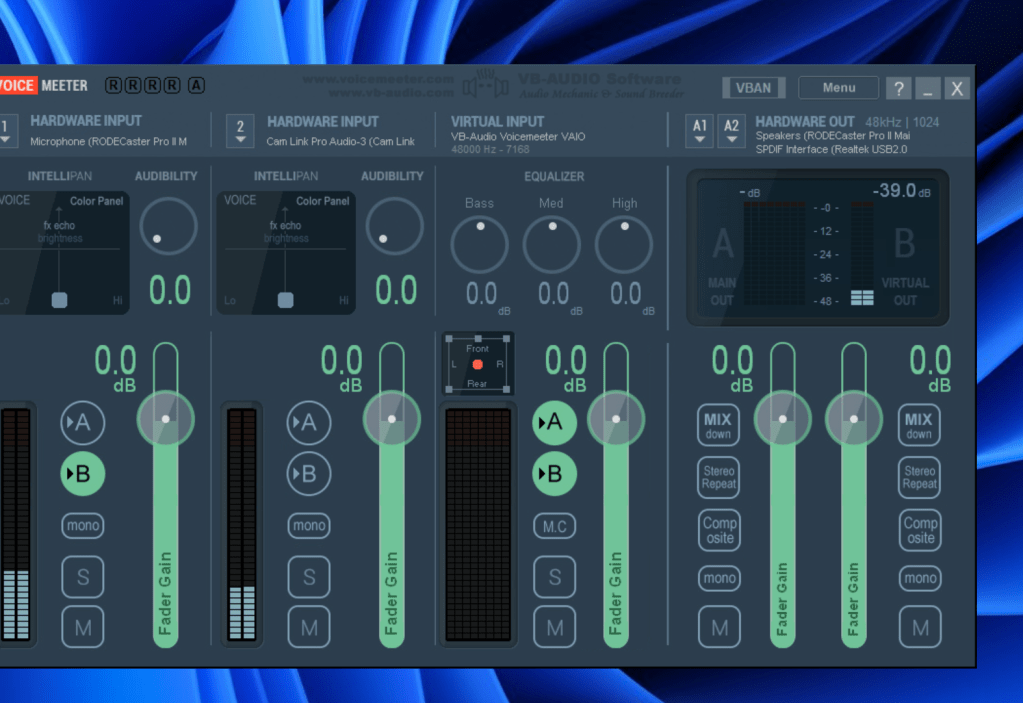This screenshot has width=1023, height=703.
Task: Open Hardware Input 2 device selector
Action: click(240, 130)
